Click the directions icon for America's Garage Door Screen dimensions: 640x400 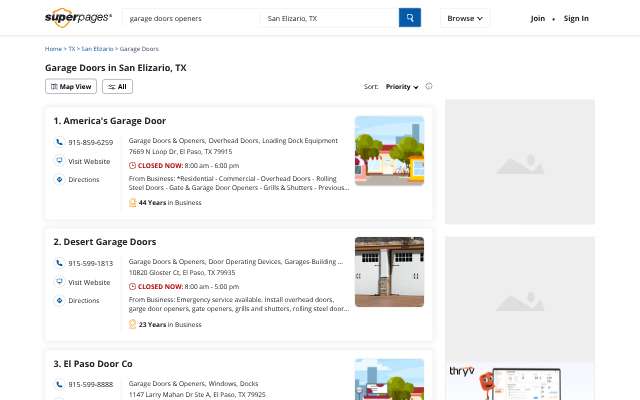click(59, 179)
